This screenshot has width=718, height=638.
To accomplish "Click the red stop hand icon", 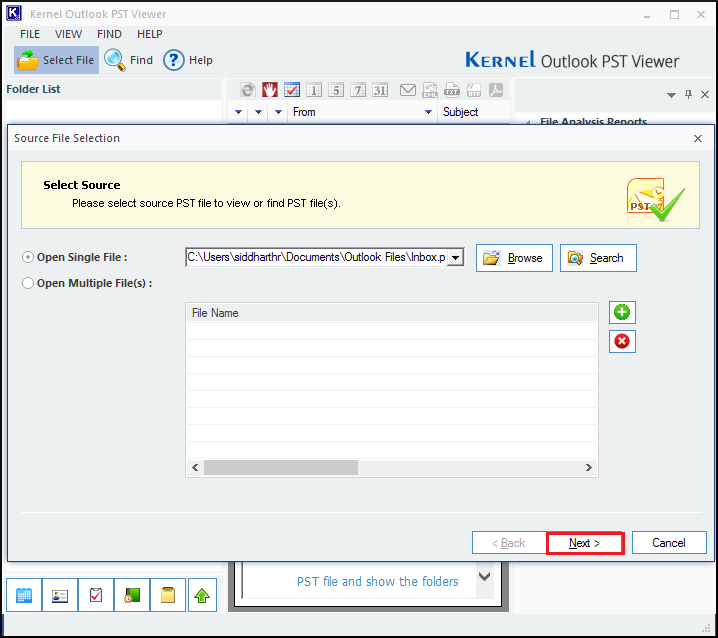I will 270,90.
